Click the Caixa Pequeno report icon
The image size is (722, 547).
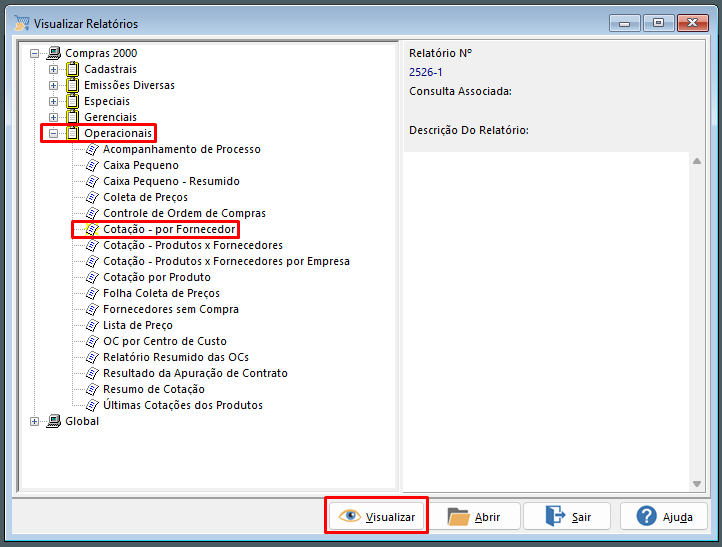tap(92, 165)
